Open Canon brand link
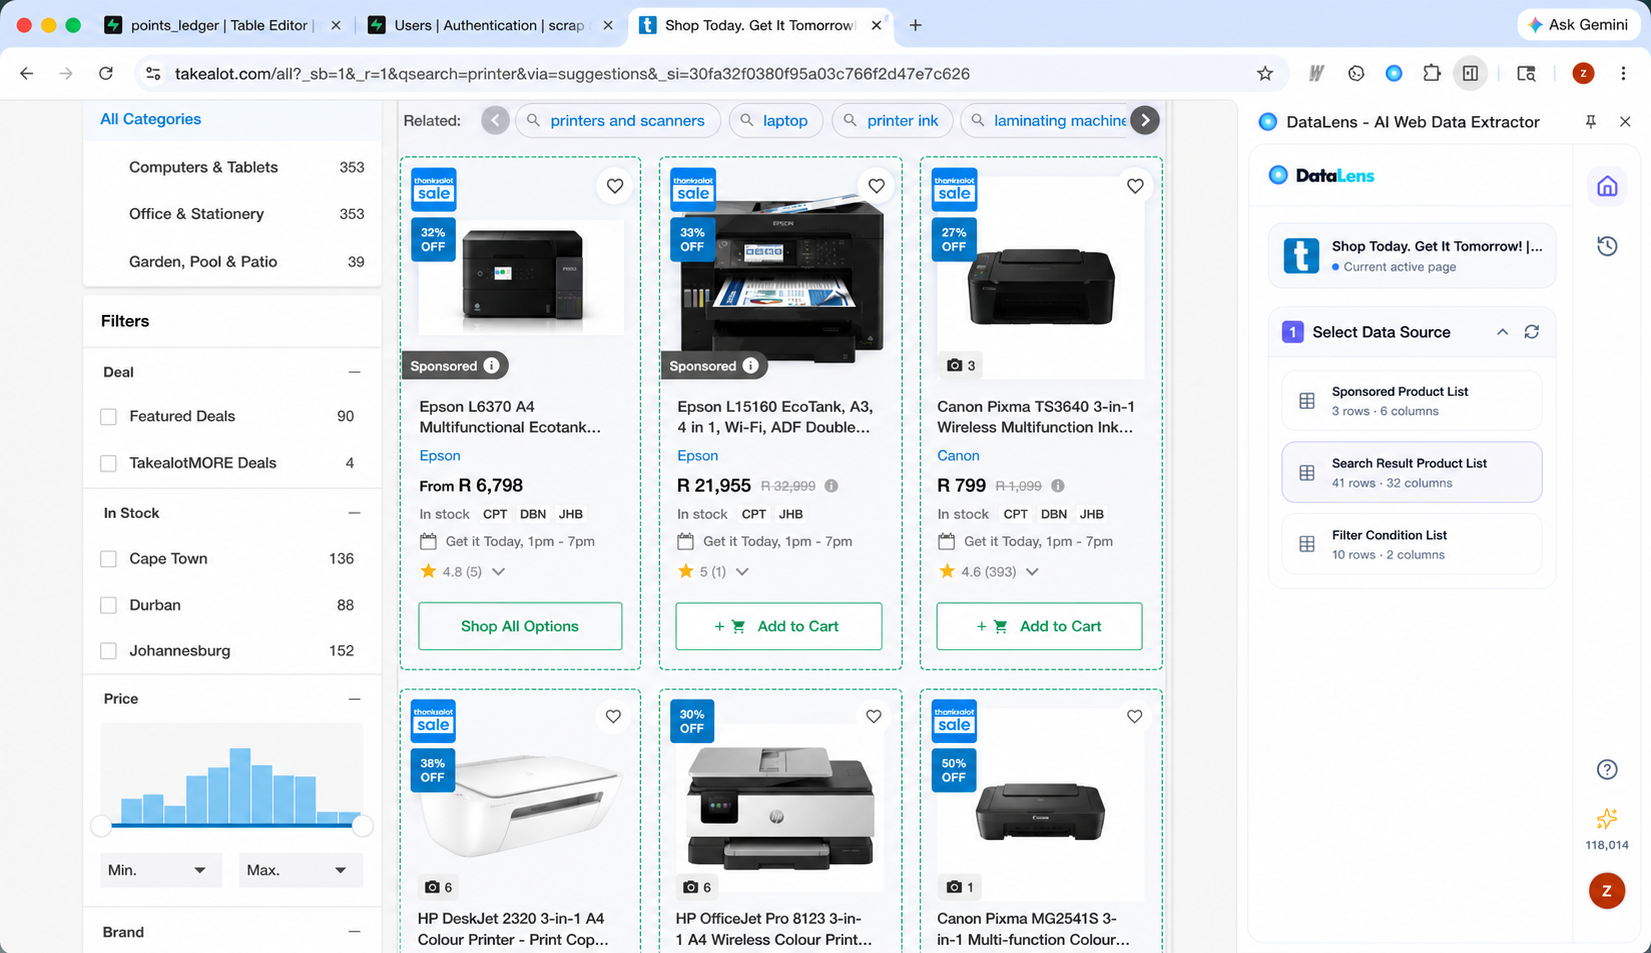Image resolution: width=1651 pixels, height=953 pixels. pos(958,456)
